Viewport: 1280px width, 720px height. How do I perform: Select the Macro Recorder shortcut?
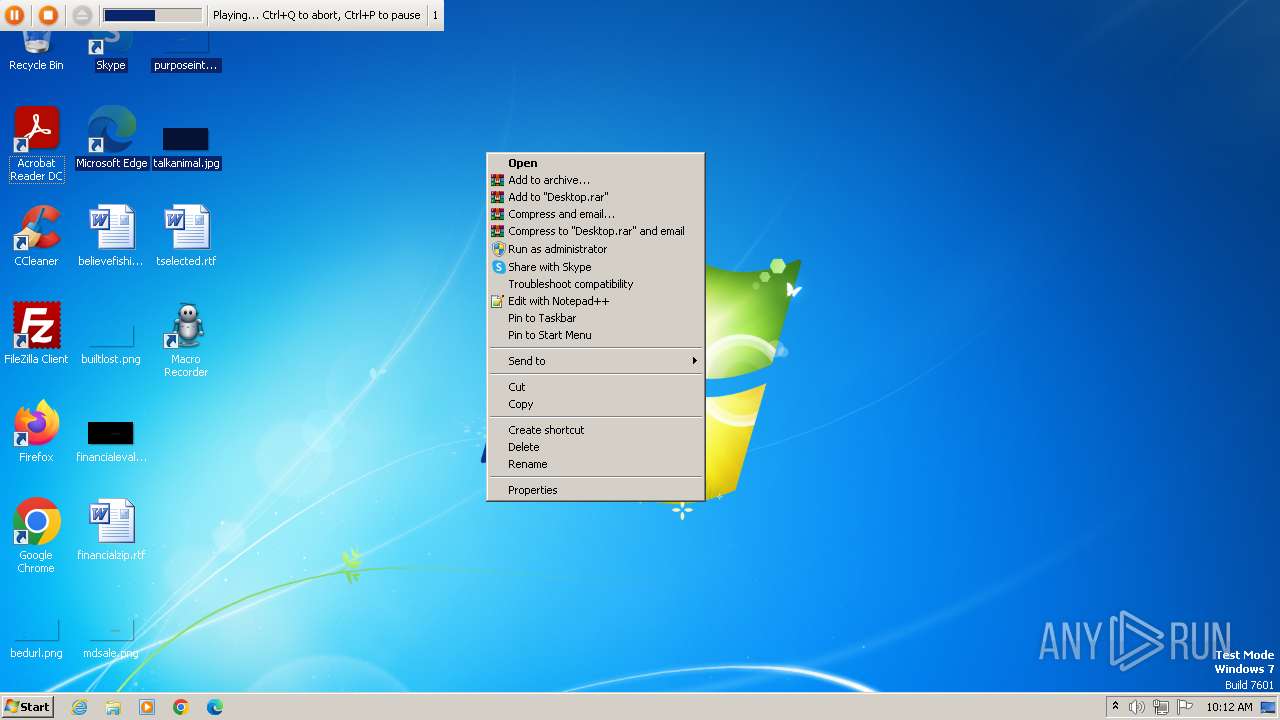(x=186, y=340)
